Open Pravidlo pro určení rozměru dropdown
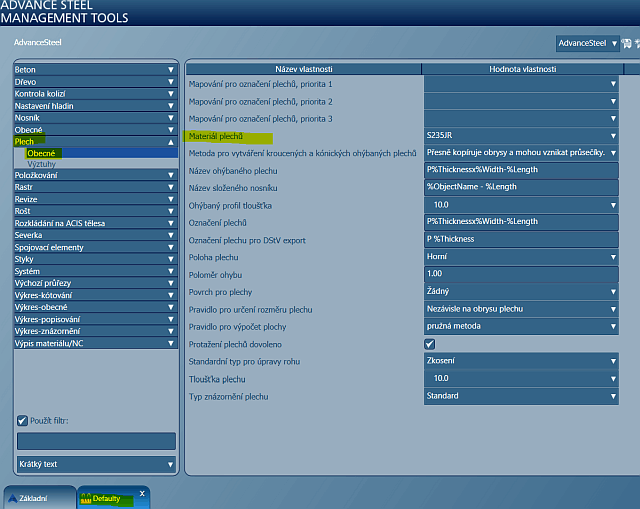The image size is (640, 509). 521,309
